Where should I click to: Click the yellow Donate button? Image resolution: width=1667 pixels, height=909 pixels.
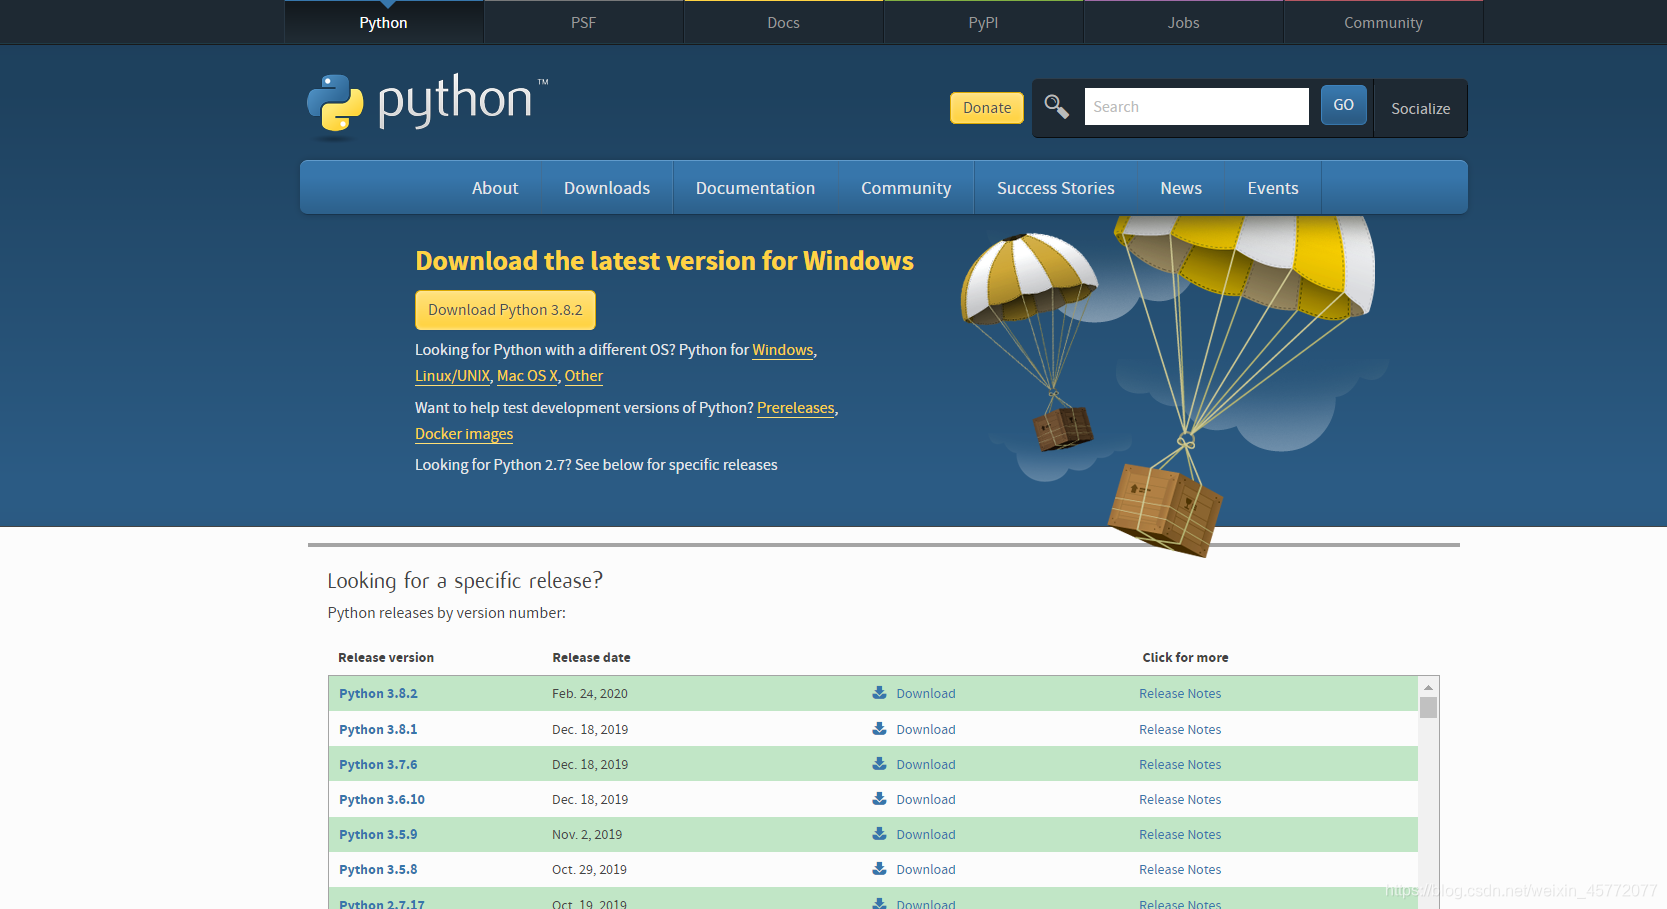pyautogui.click(x=987, y=108)
